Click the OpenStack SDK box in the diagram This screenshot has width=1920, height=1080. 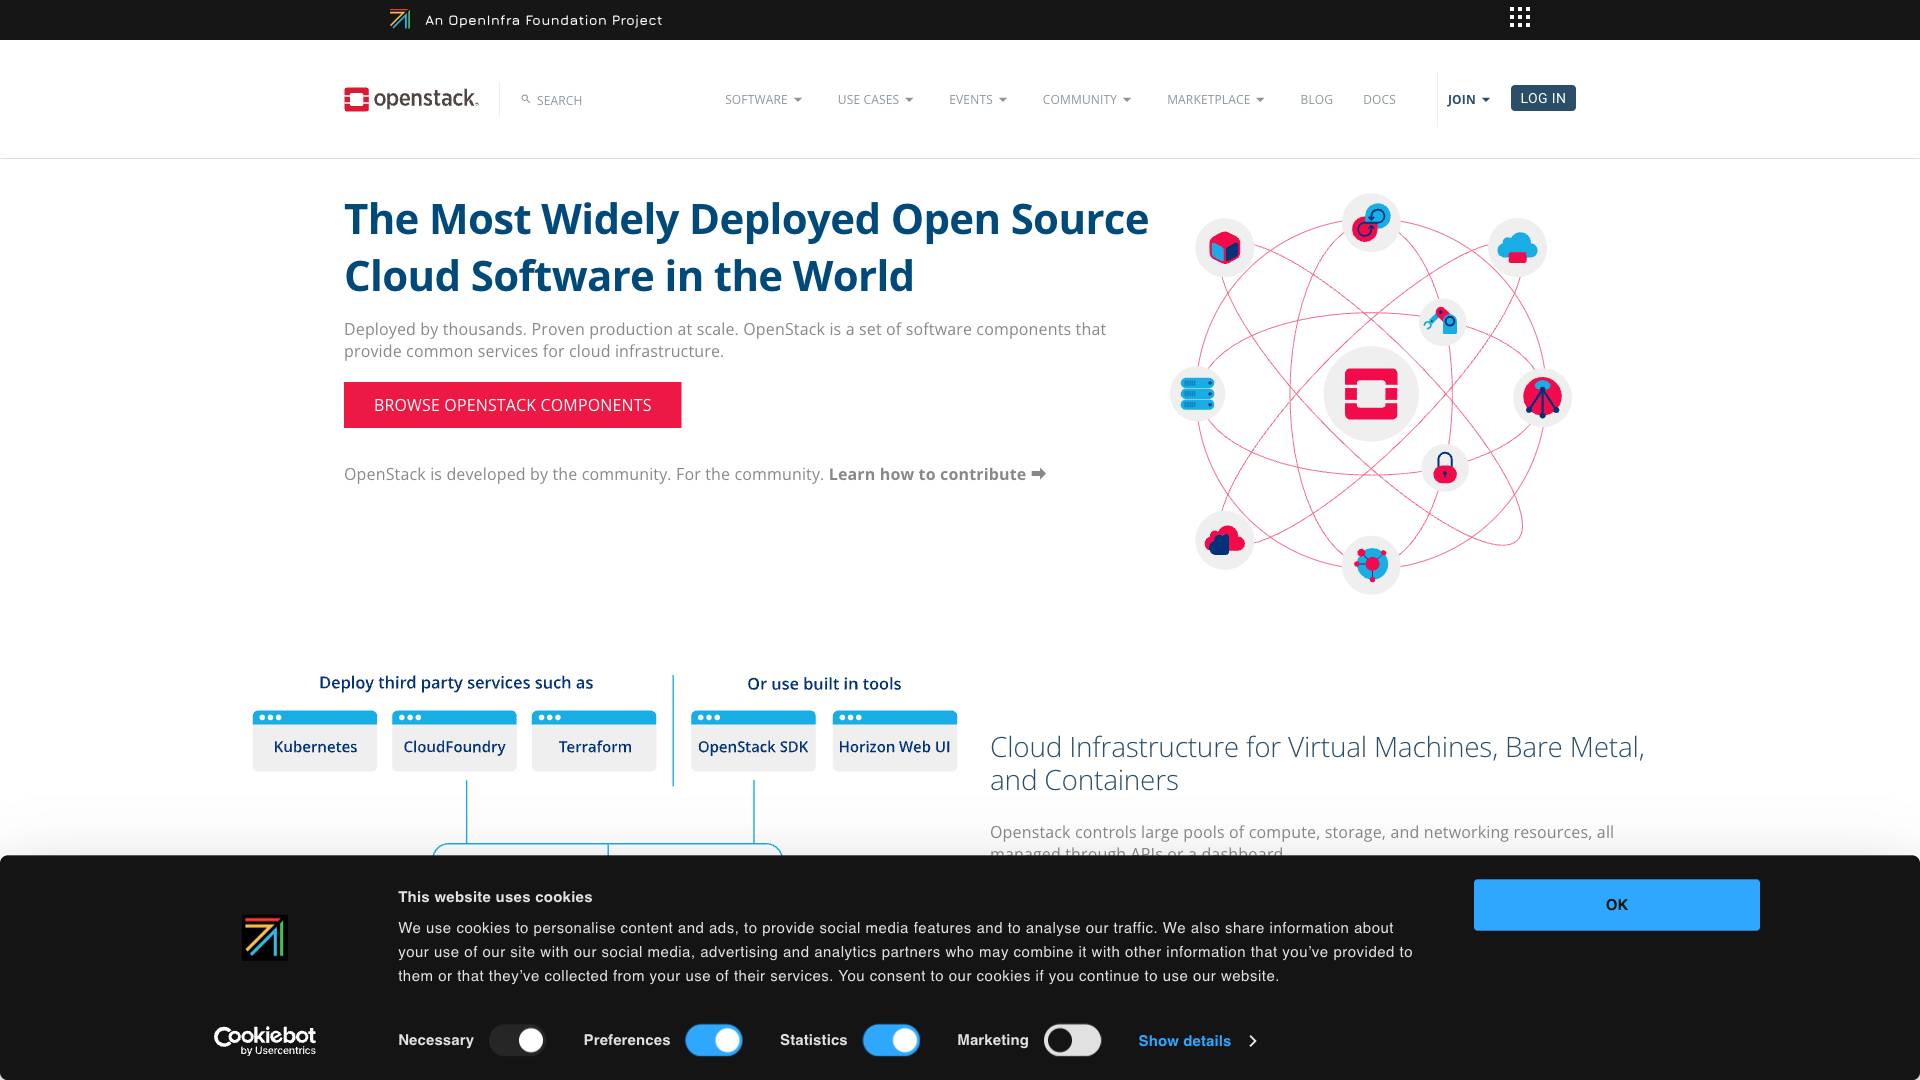coord(753,741)
